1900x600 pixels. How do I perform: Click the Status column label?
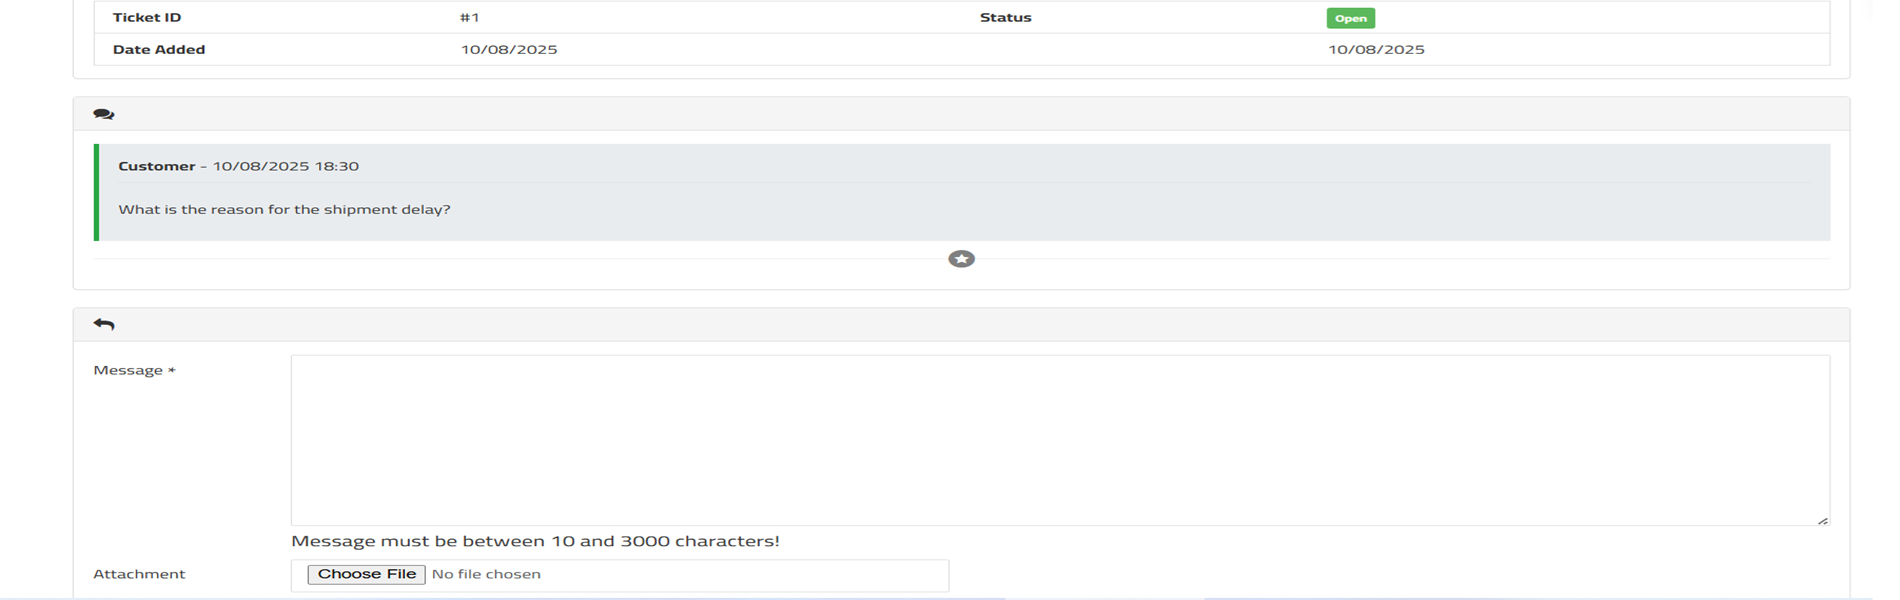coord(1005,17)
